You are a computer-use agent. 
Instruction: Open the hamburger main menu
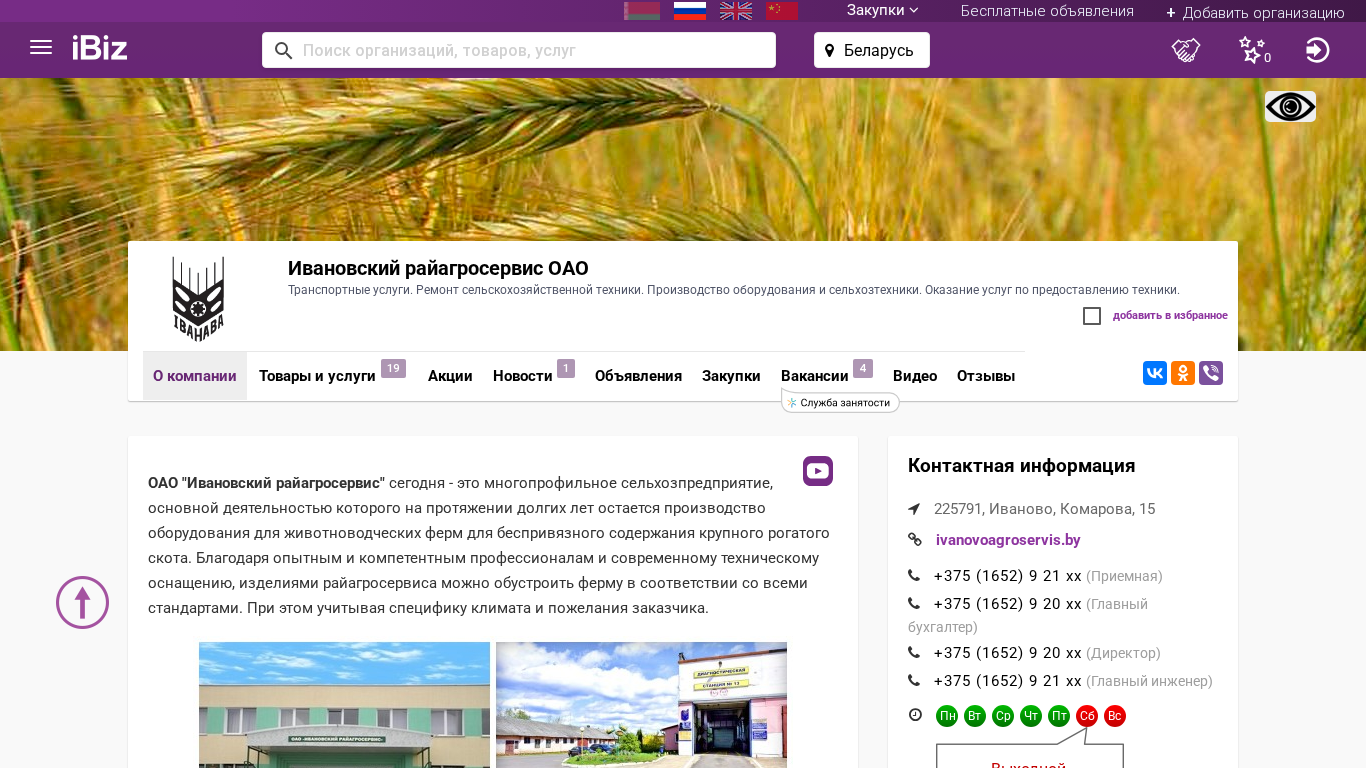41,47
